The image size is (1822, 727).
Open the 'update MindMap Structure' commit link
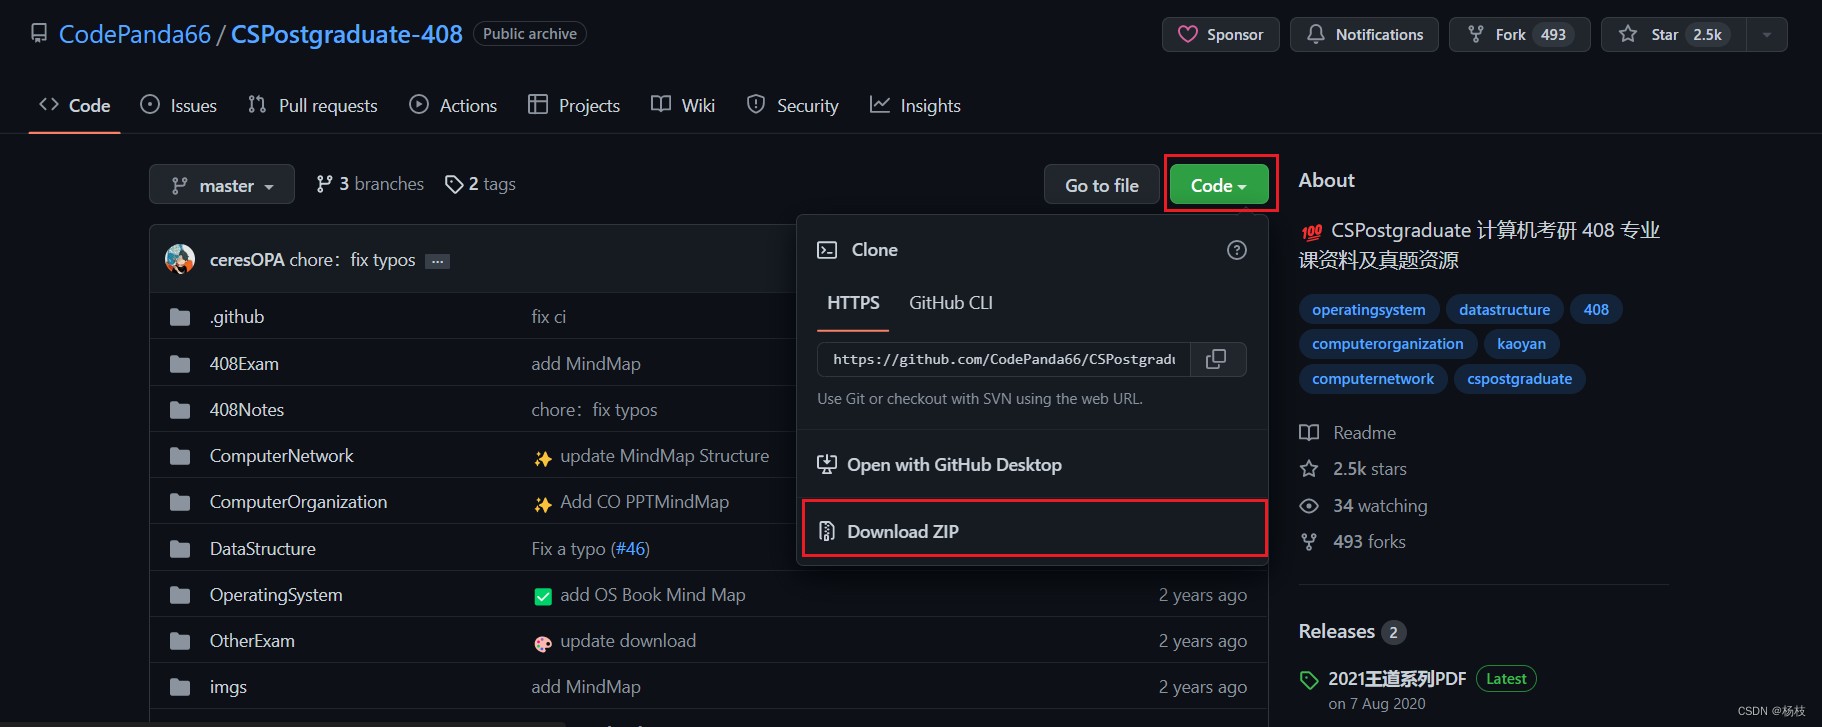pos(665,456)
